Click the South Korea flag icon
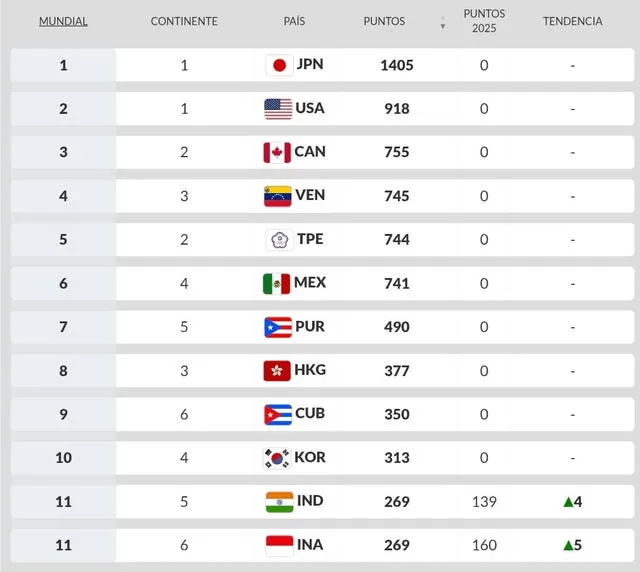The image size is (640, 572). coord(277,458)
